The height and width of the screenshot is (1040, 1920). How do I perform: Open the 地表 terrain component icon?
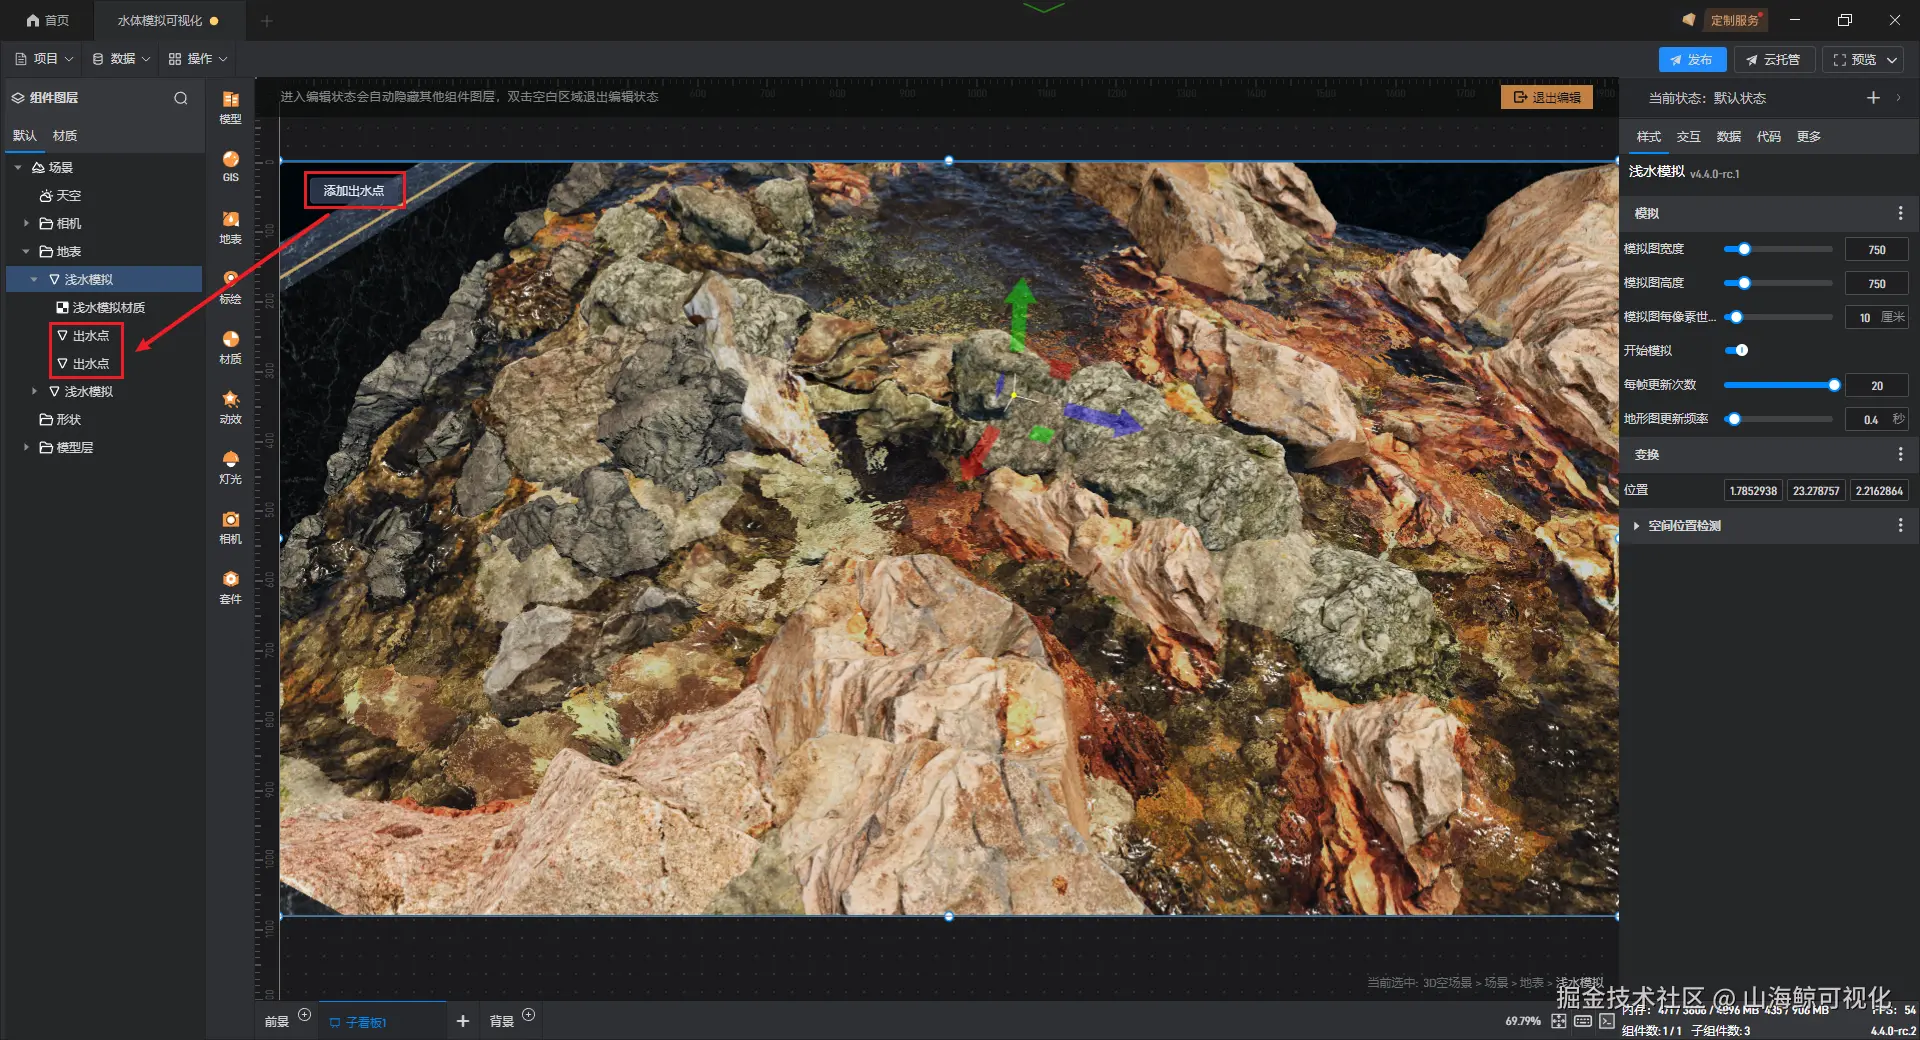tap(230, 226)
